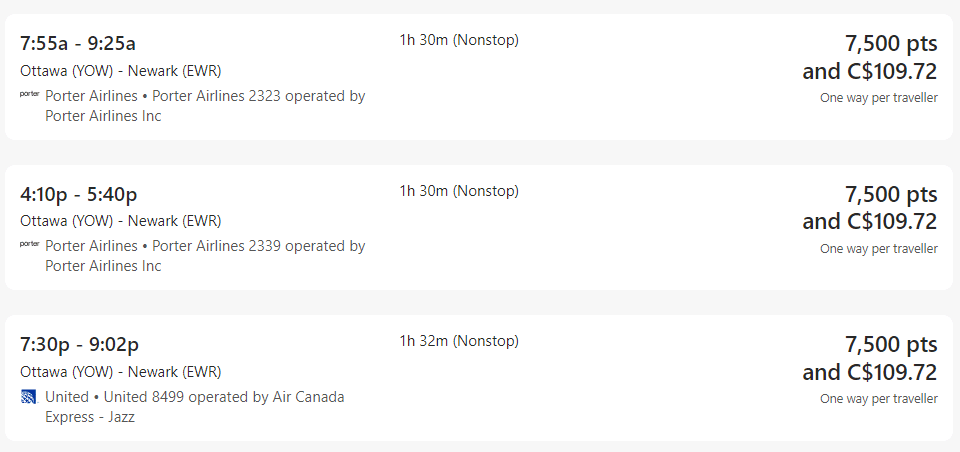Click the Ottawa (YOW) - Newark (EWR) route on the 7:55a flight
Image resolution: width=960 pixels, height=452 pixels.
coord(120,70)
